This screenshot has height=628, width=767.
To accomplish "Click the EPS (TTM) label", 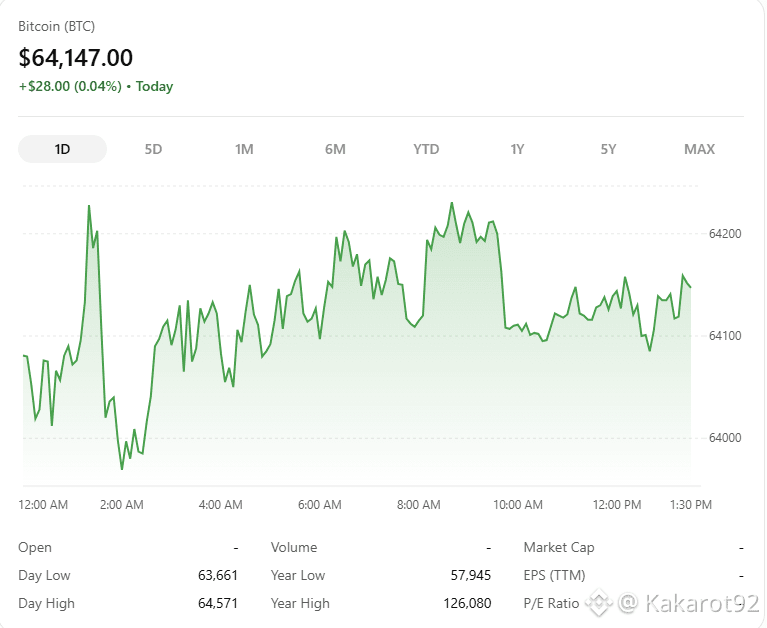I will click(554, 575).
